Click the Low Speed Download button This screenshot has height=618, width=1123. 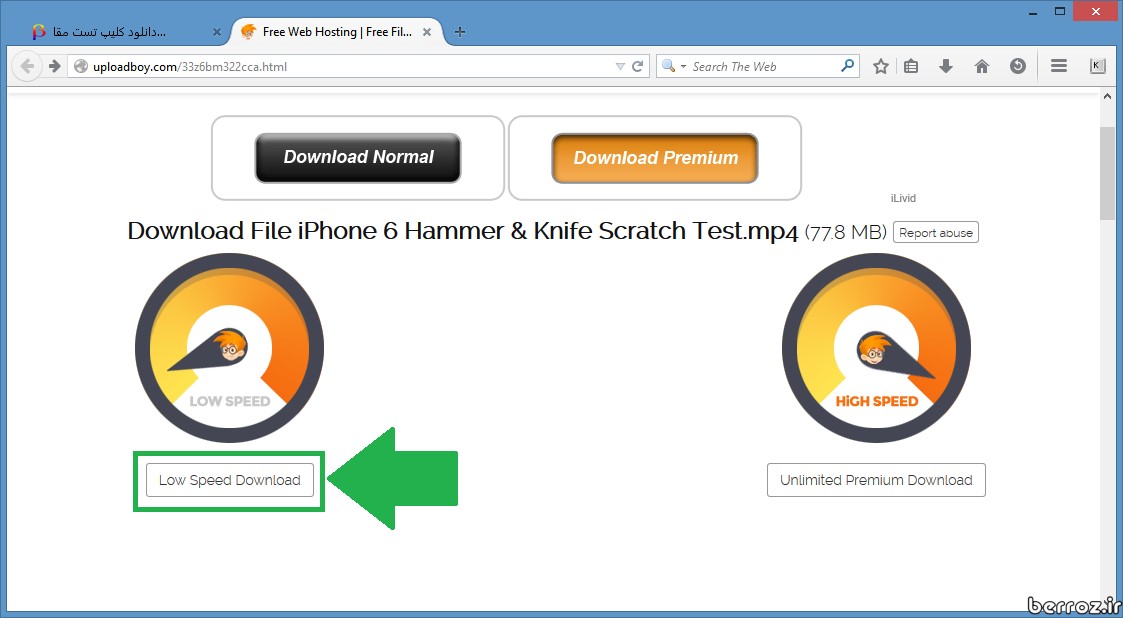(x=229, y=480)
